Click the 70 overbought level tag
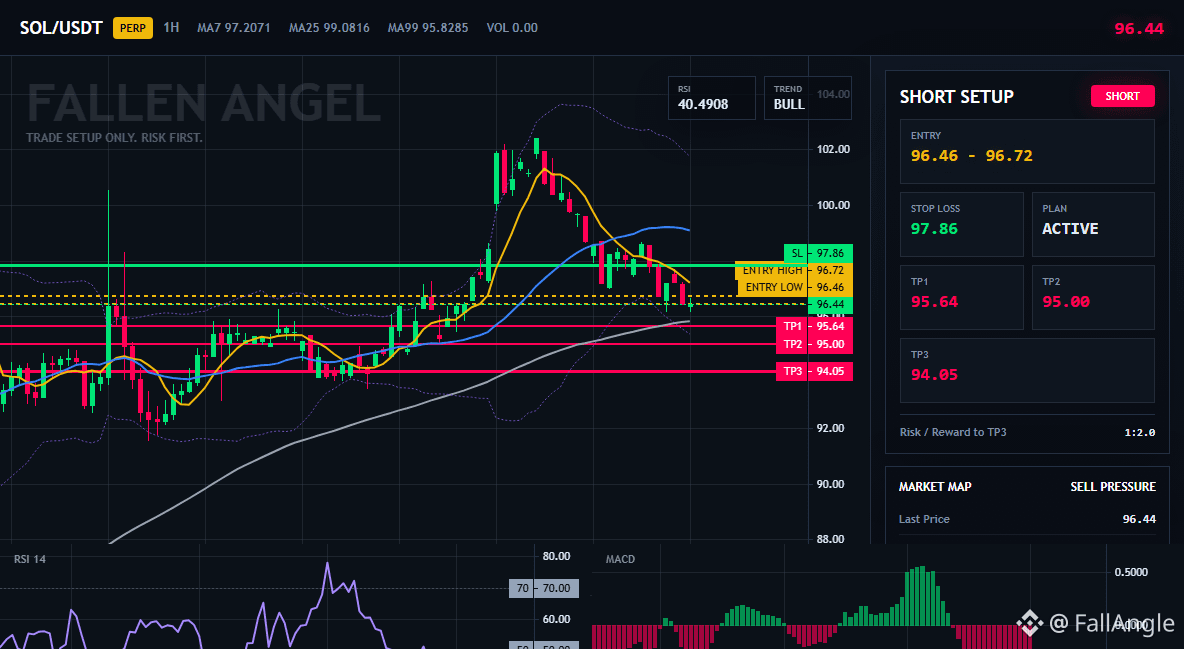 tap(544, 588)
